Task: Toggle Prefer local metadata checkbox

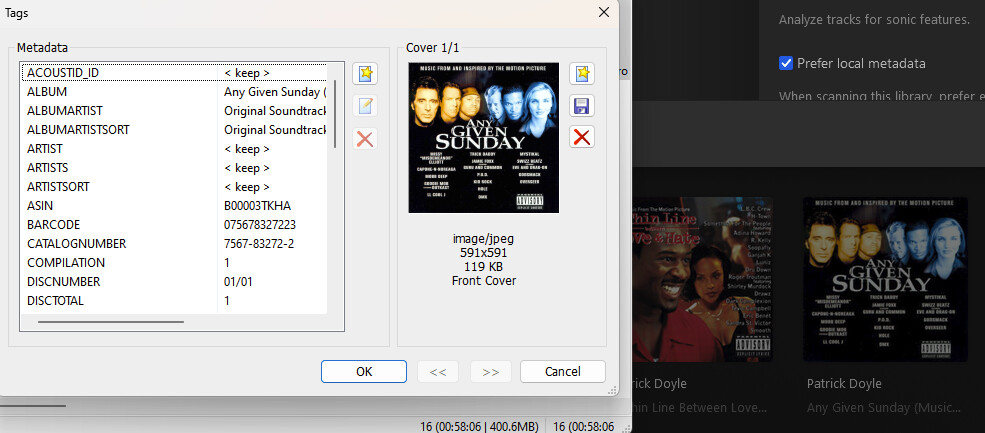Action: [786, 63]
